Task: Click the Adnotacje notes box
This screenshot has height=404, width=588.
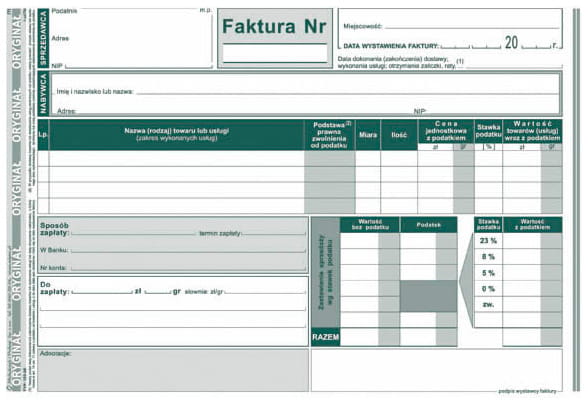Action: click(173, 370)
